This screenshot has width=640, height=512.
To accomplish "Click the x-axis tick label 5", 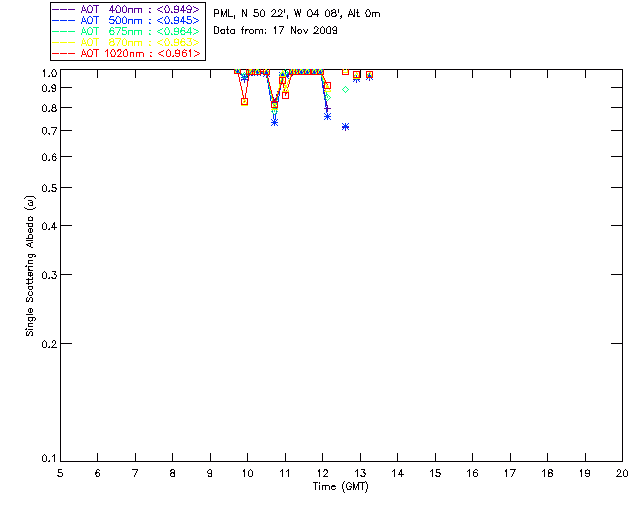I will click(x=60, y=473).
